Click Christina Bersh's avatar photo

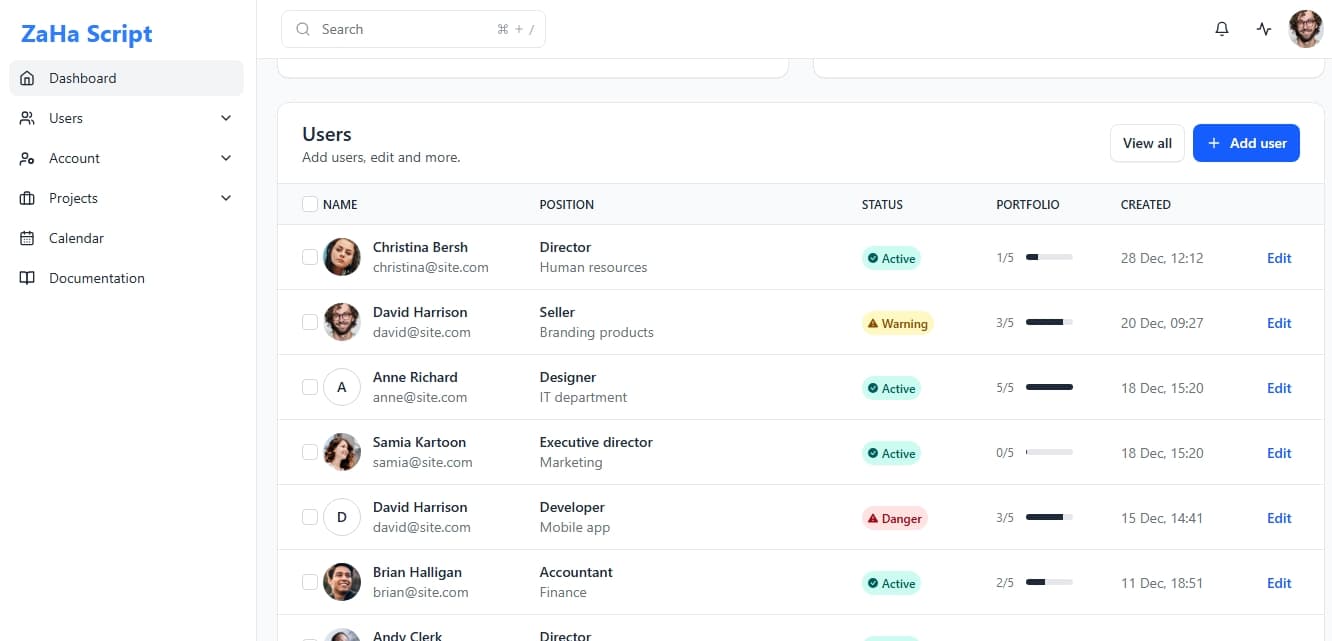[342, 257]
